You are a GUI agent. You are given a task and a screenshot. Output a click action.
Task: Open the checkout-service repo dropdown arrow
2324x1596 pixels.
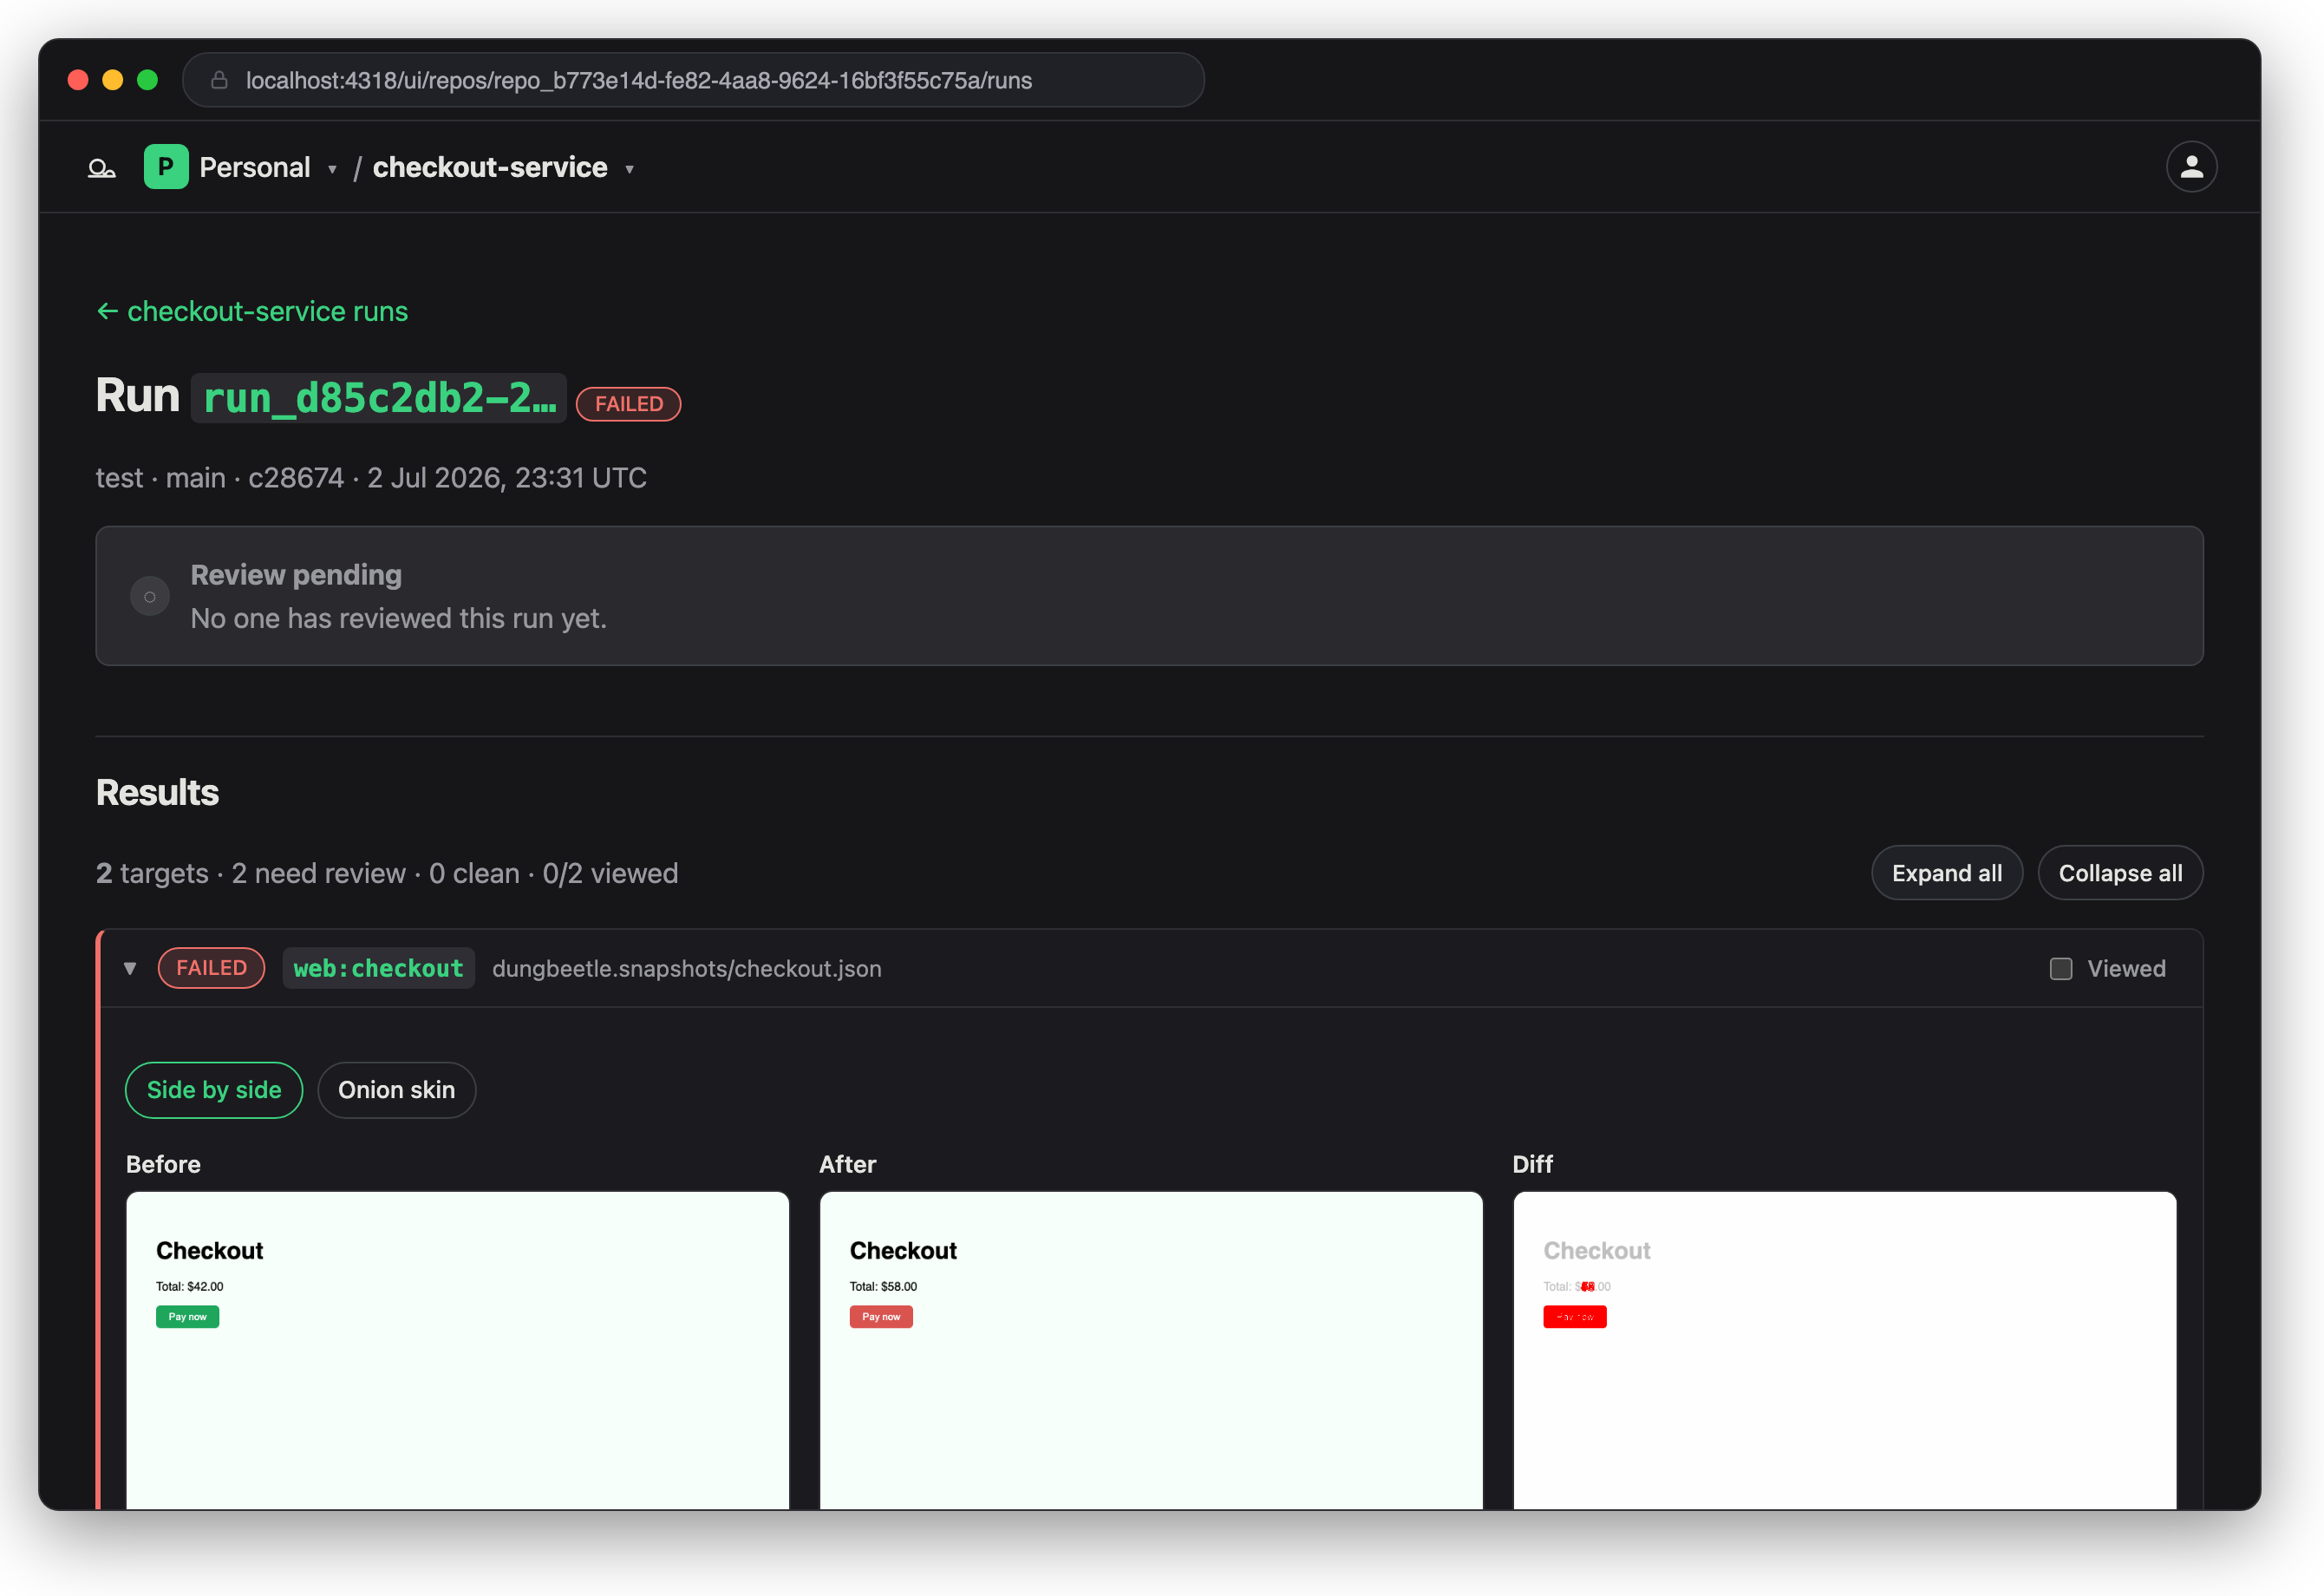(629, 169)
